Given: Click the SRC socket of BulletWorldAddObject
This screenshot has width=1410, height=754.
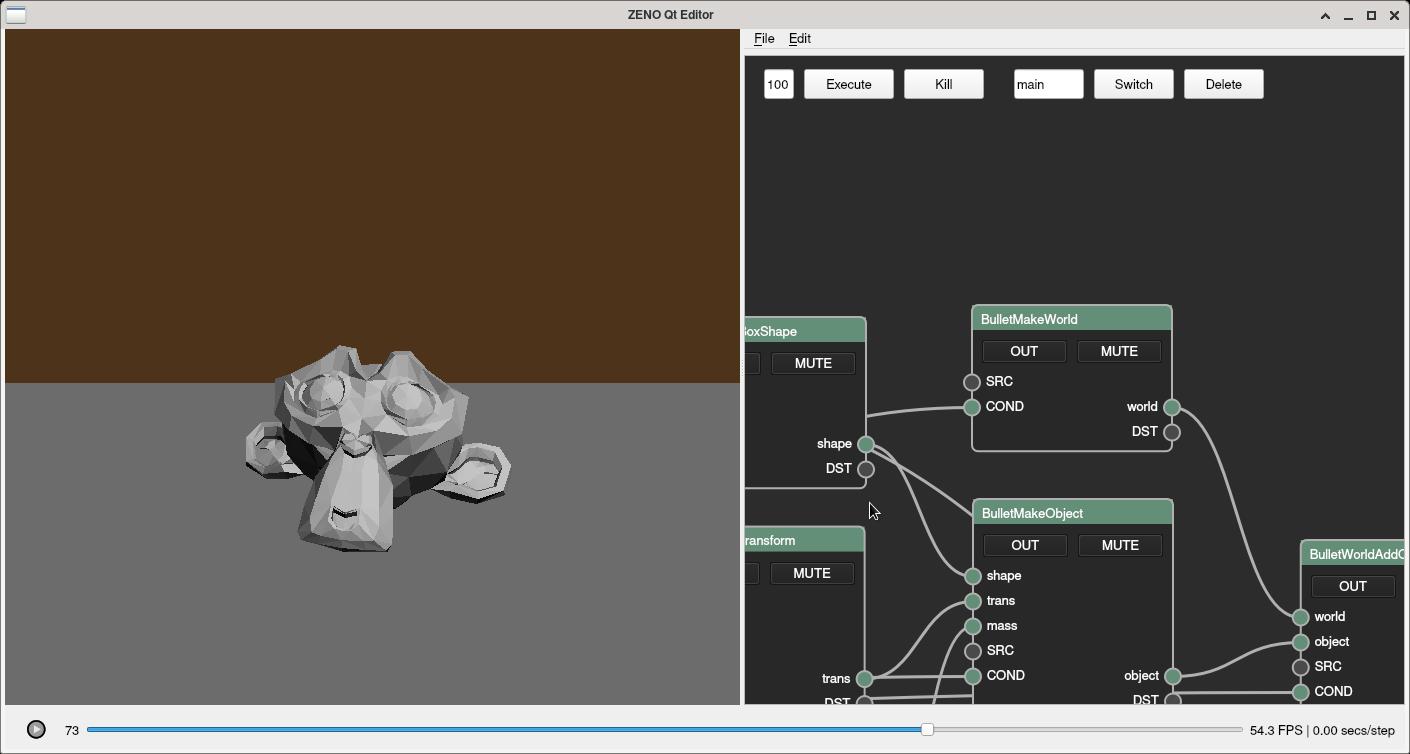Looking at the screenshot, I should 1301,667.
